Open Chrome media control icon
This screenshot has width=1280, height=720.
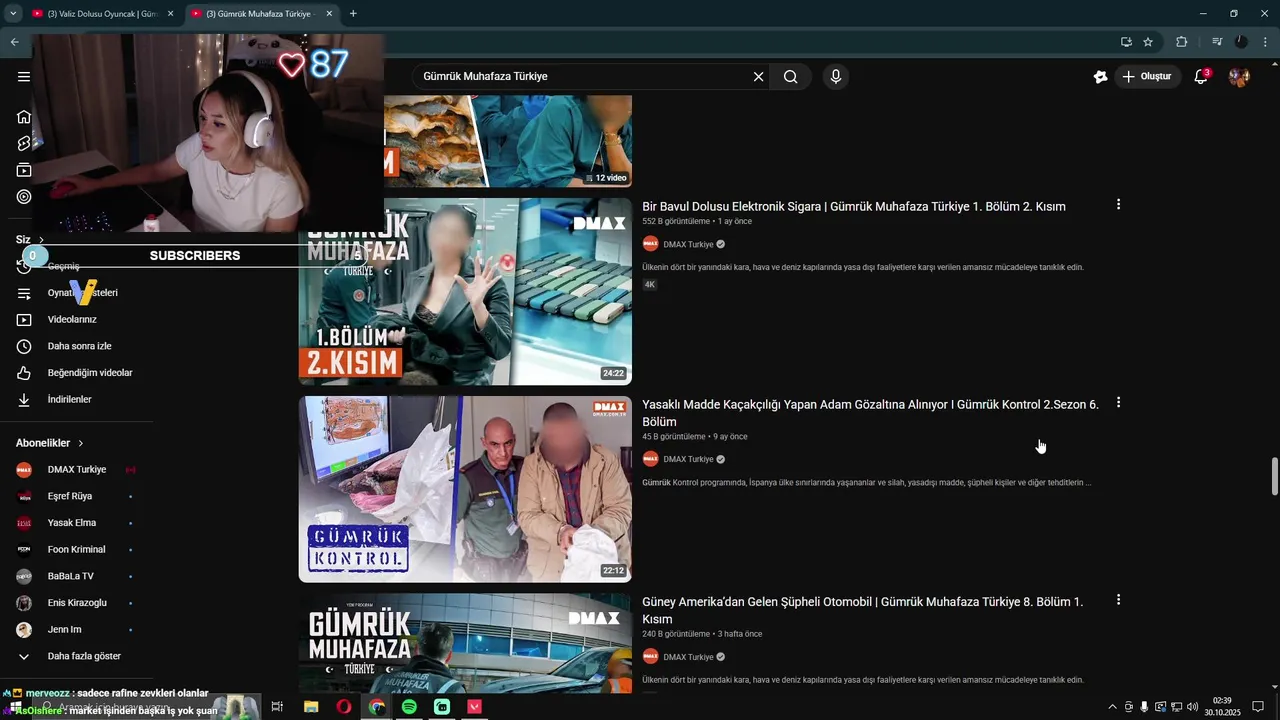pyautogui.click(x=1217, y=42)
